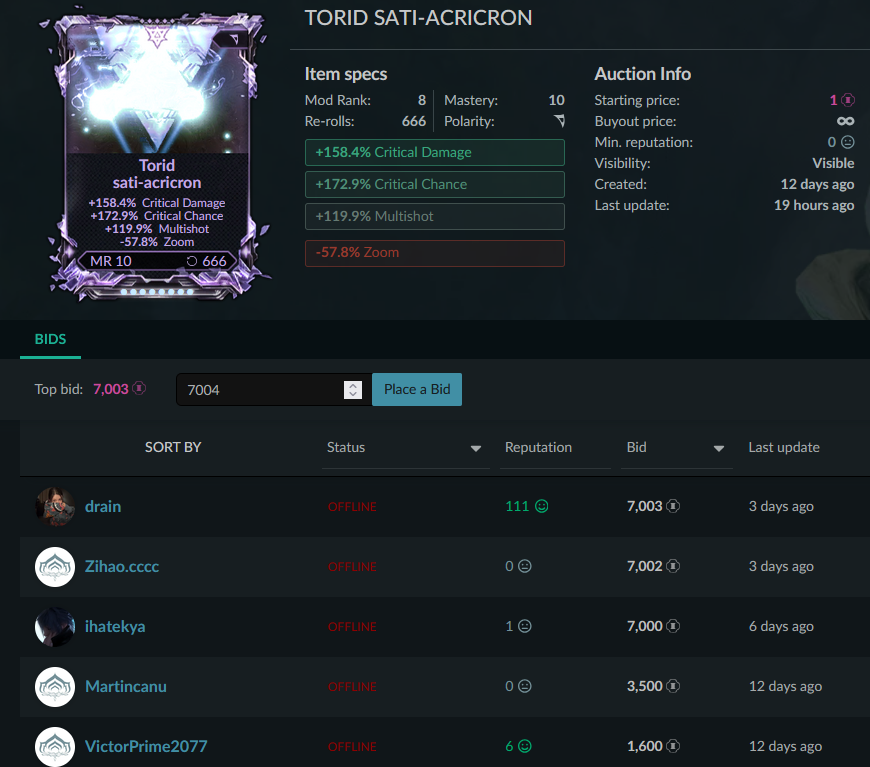Click the Last update column header
Viewport: 870px width, 767px height.
[783, 447]
